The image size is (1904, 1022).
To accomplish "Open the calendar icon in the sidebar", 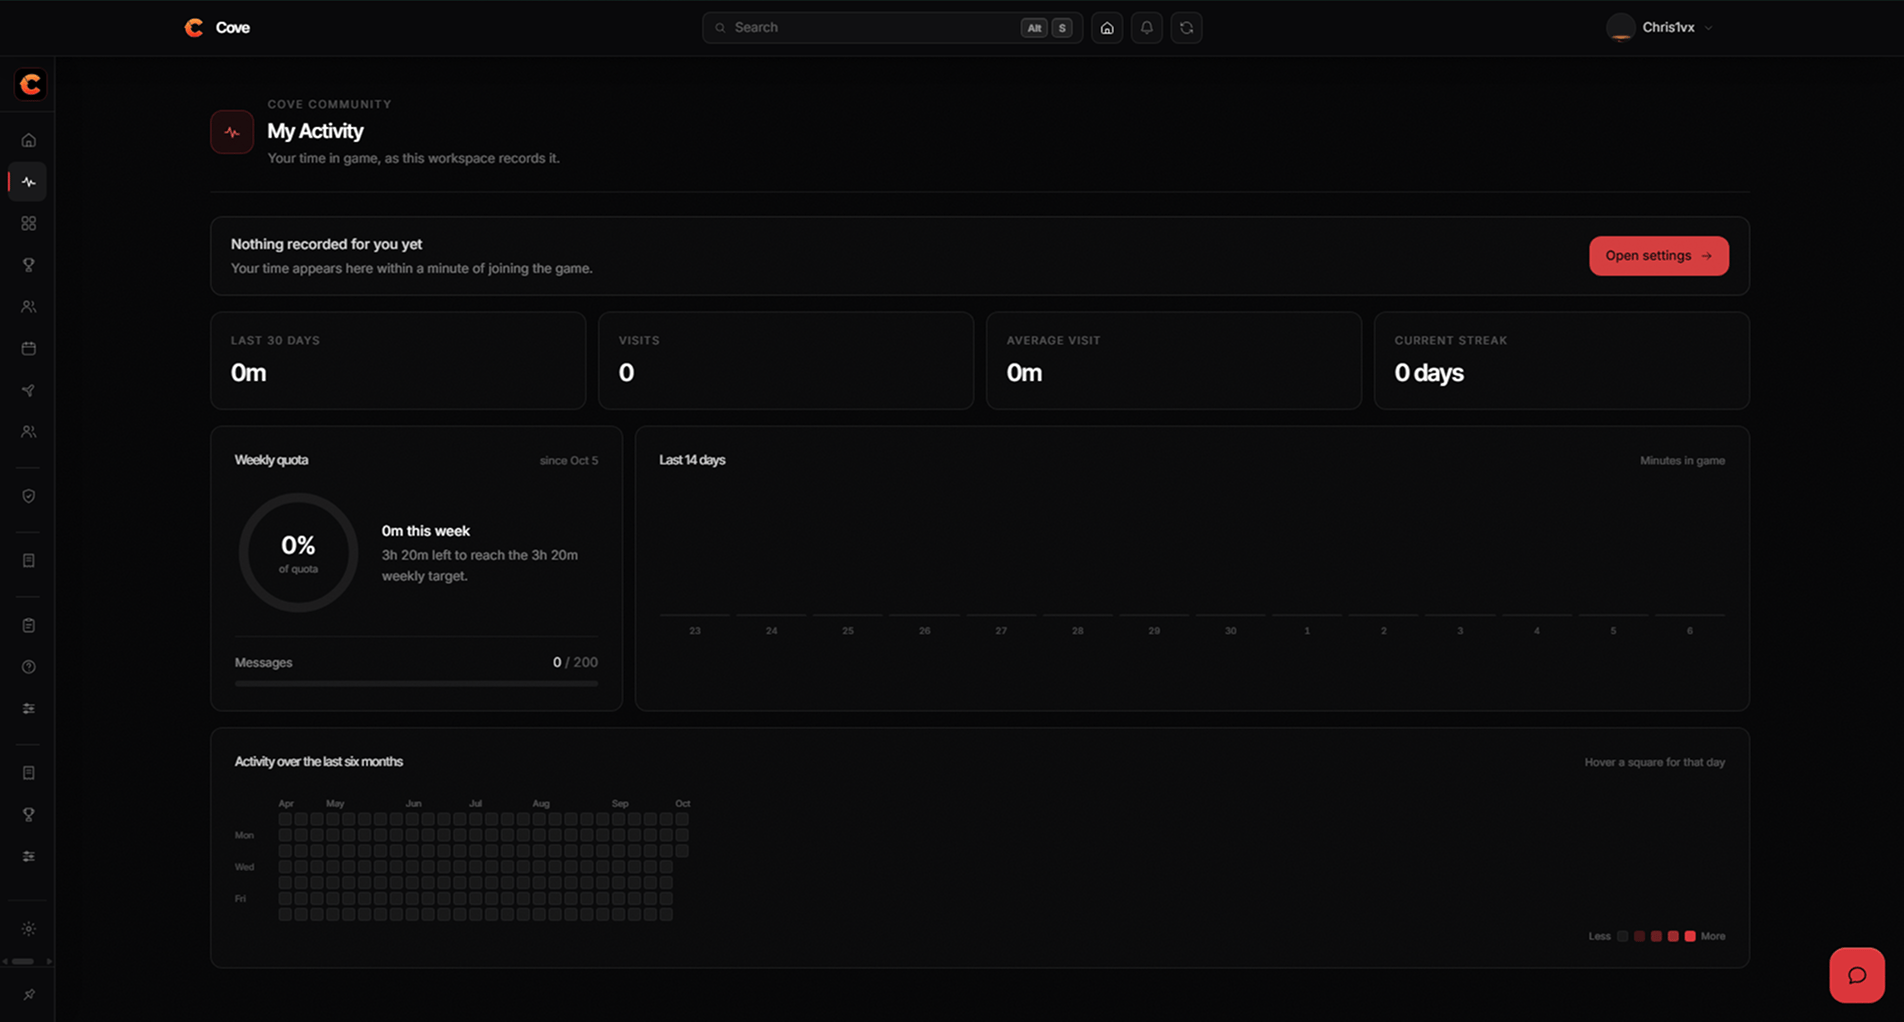I will [x=28, y=349].
